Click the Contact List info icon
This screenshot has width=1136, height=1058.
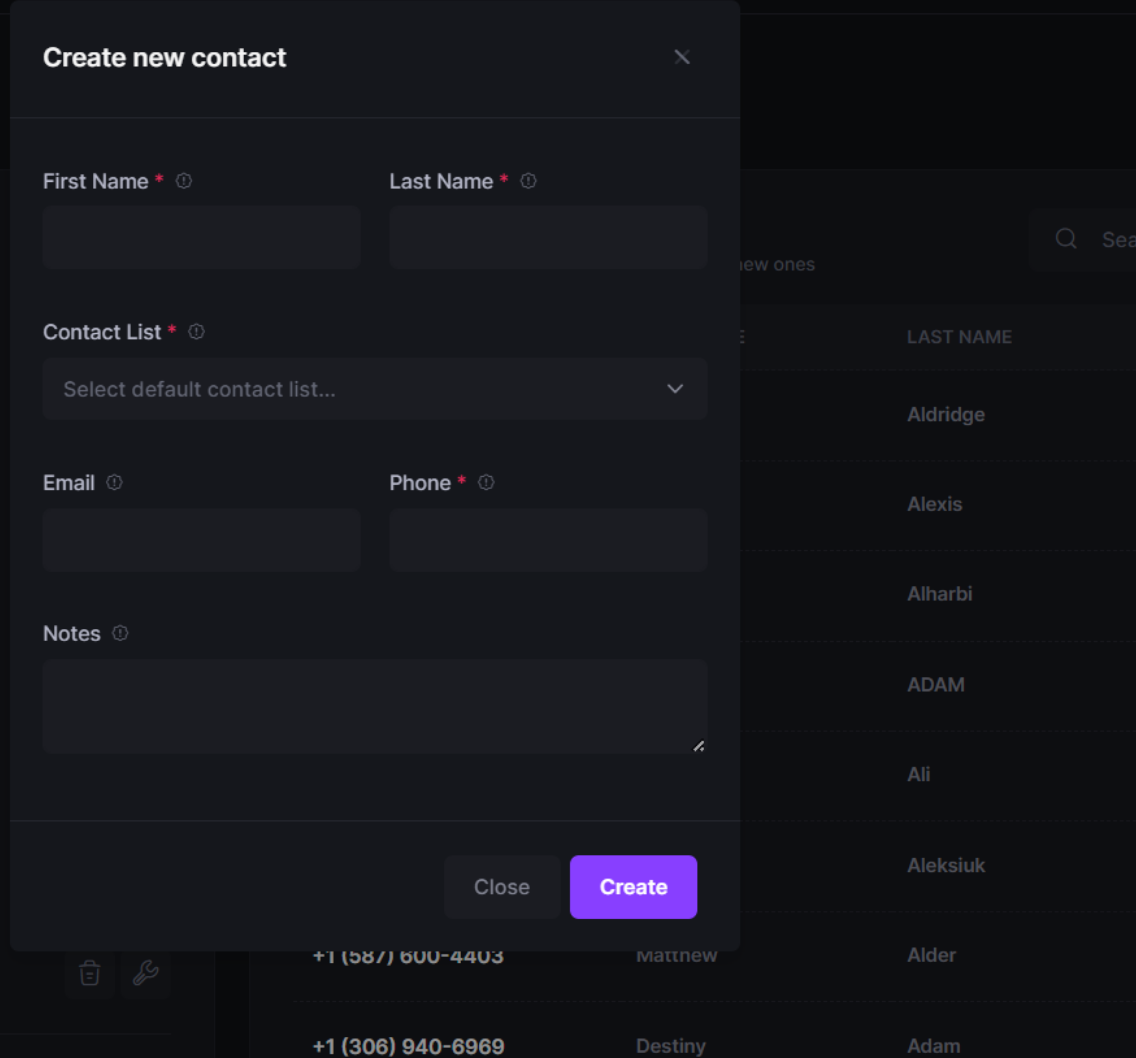196,332
